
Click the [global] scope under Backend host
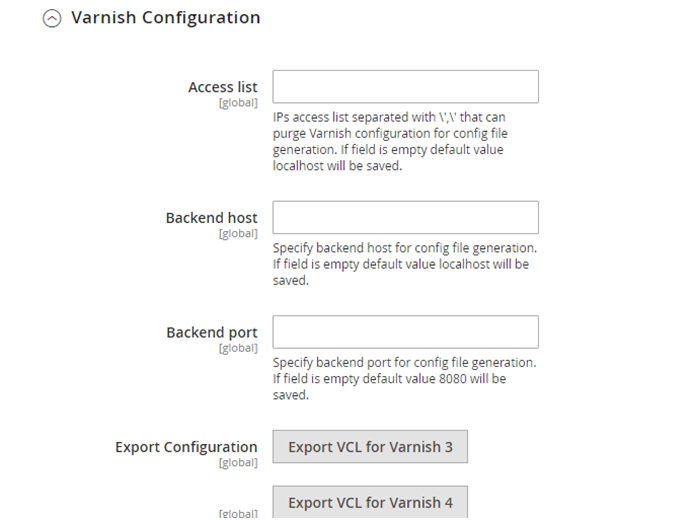(x=238, y=233)
